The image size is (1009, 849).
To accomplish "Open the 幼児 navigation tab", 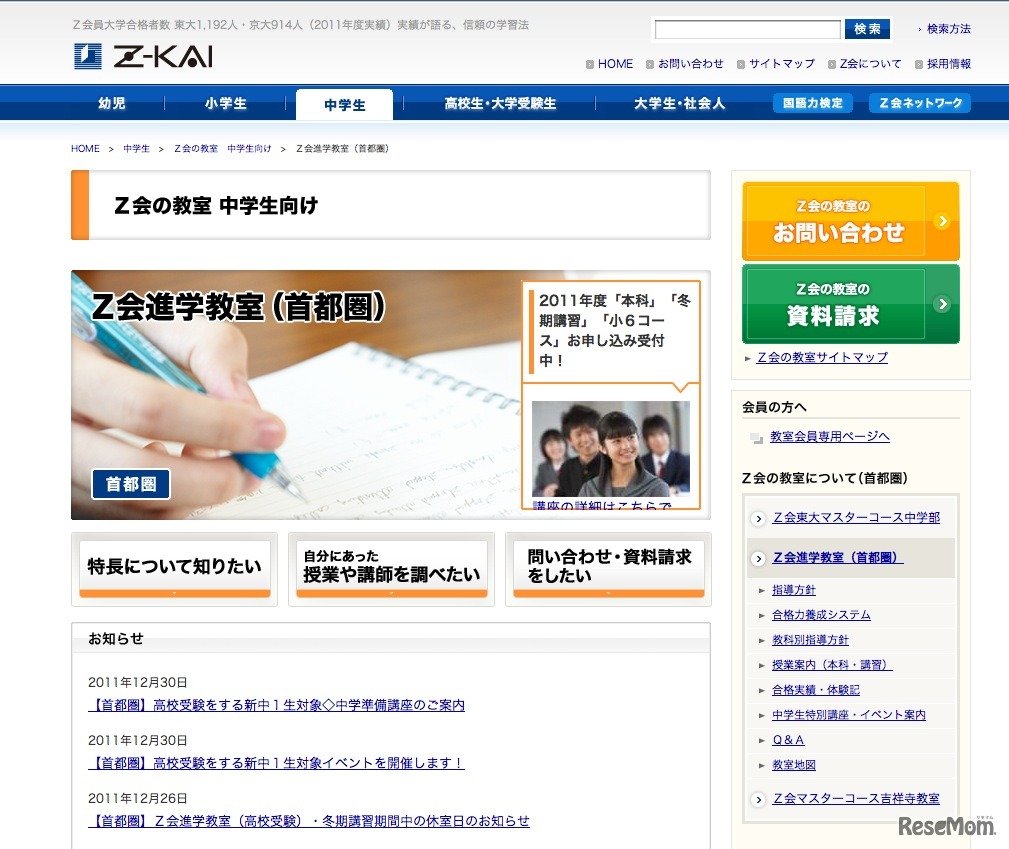I will [112, 103].
